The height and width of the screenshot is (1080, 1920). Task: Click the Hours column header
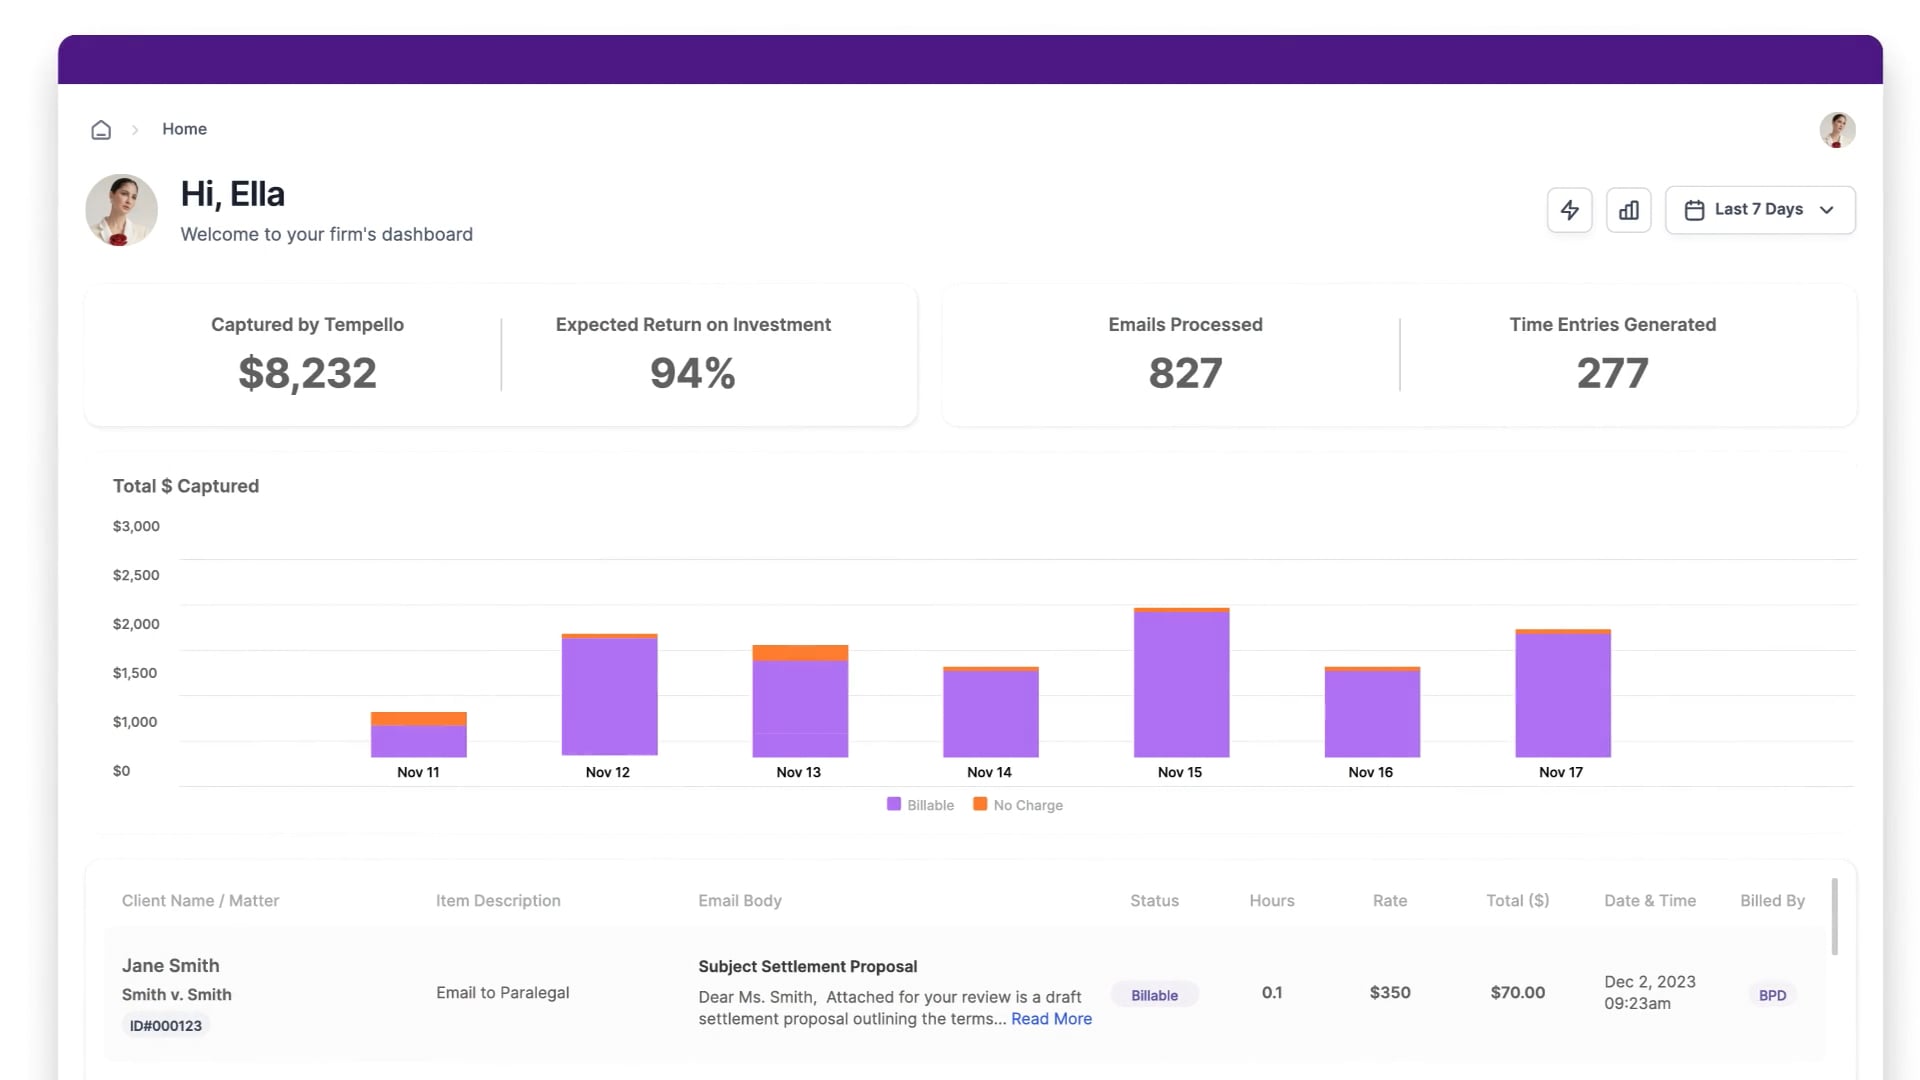click(1271, 900)
